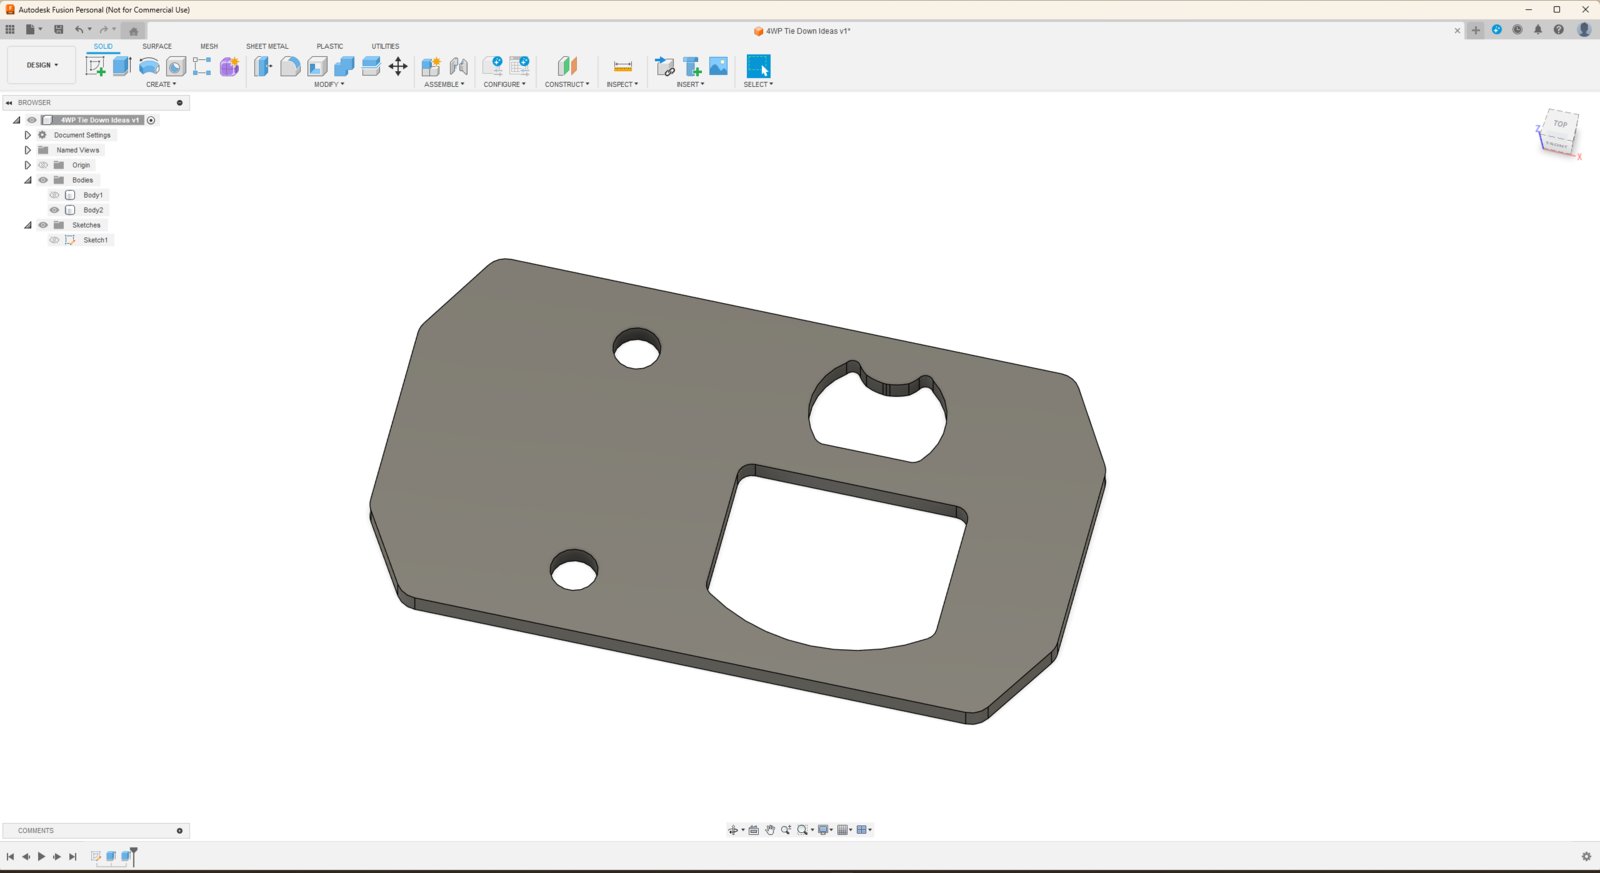Open the Data Panel grid icon
1600x873 pixels.
pyautogui.click(x=10, y=30)
